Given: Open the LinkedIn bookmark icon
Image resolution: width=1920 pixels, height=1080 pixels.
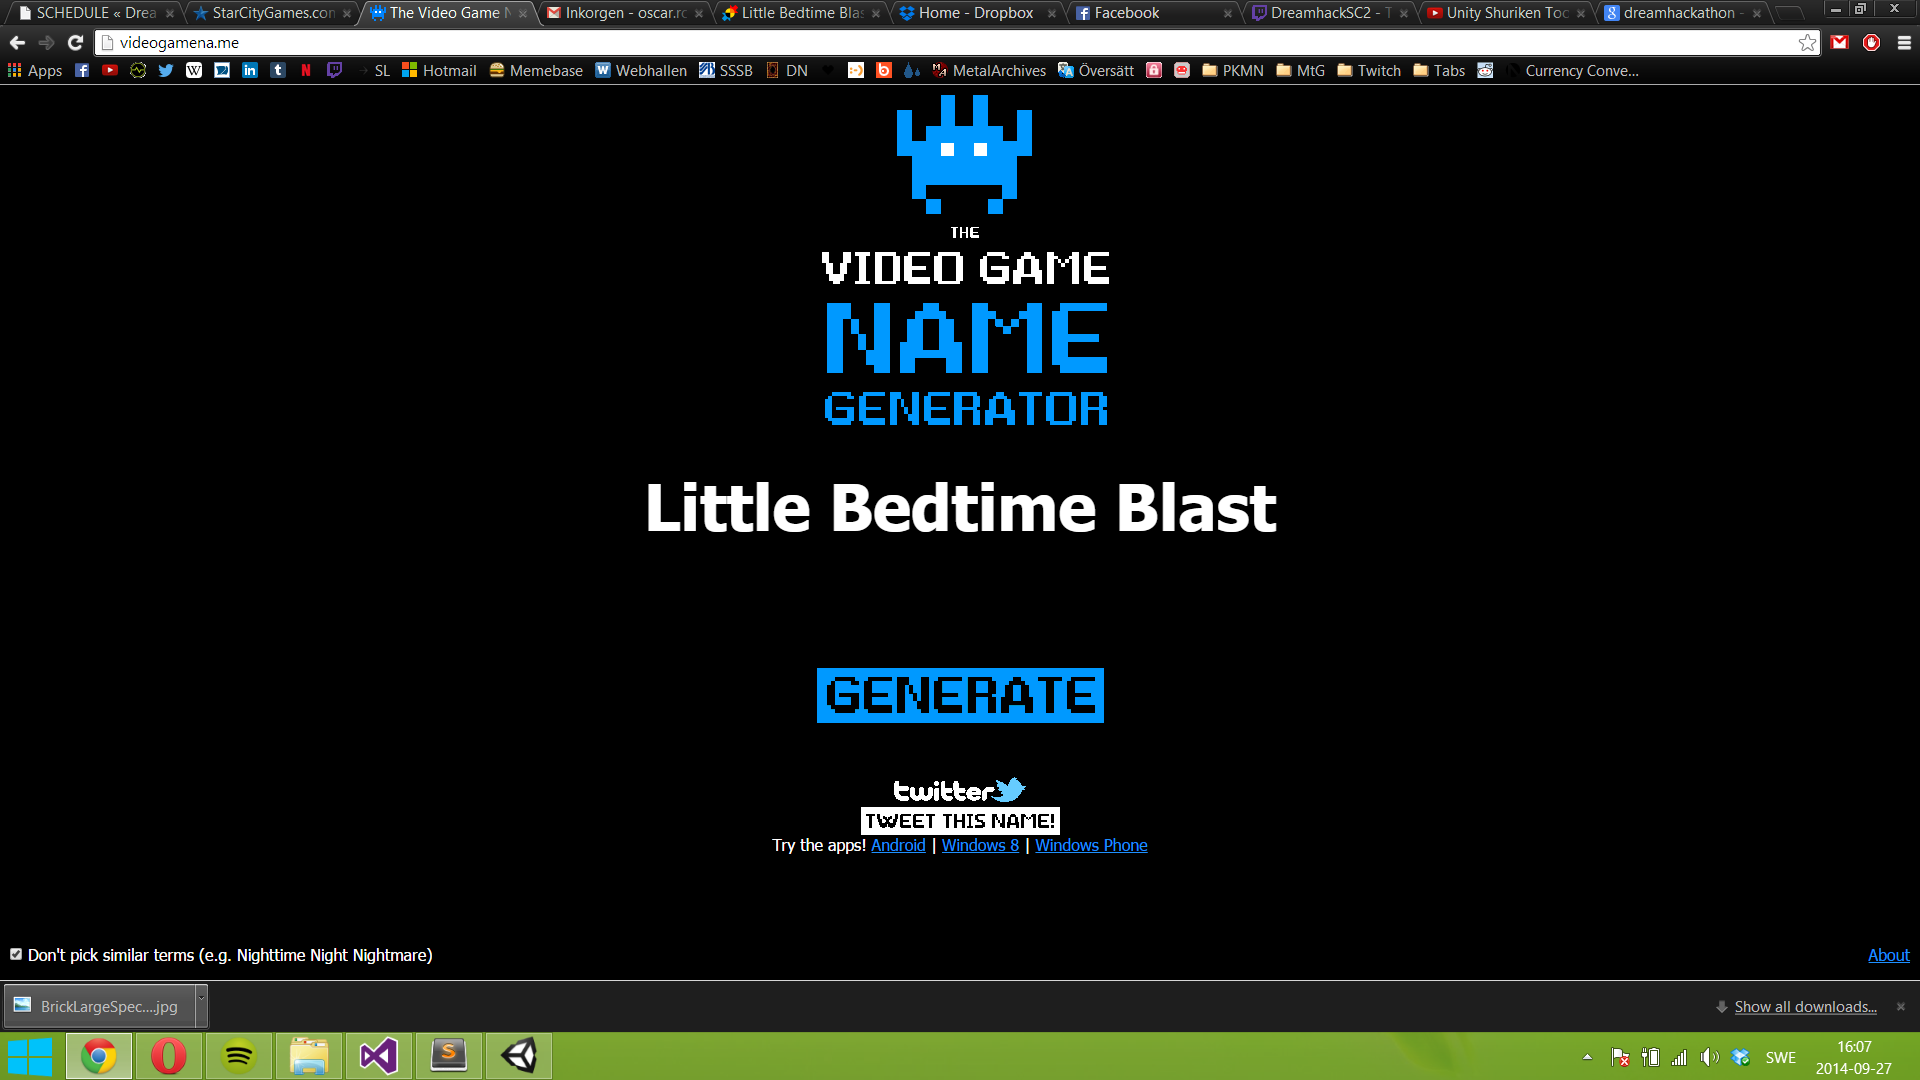Looking at the screenshot, I should point(250,70).
